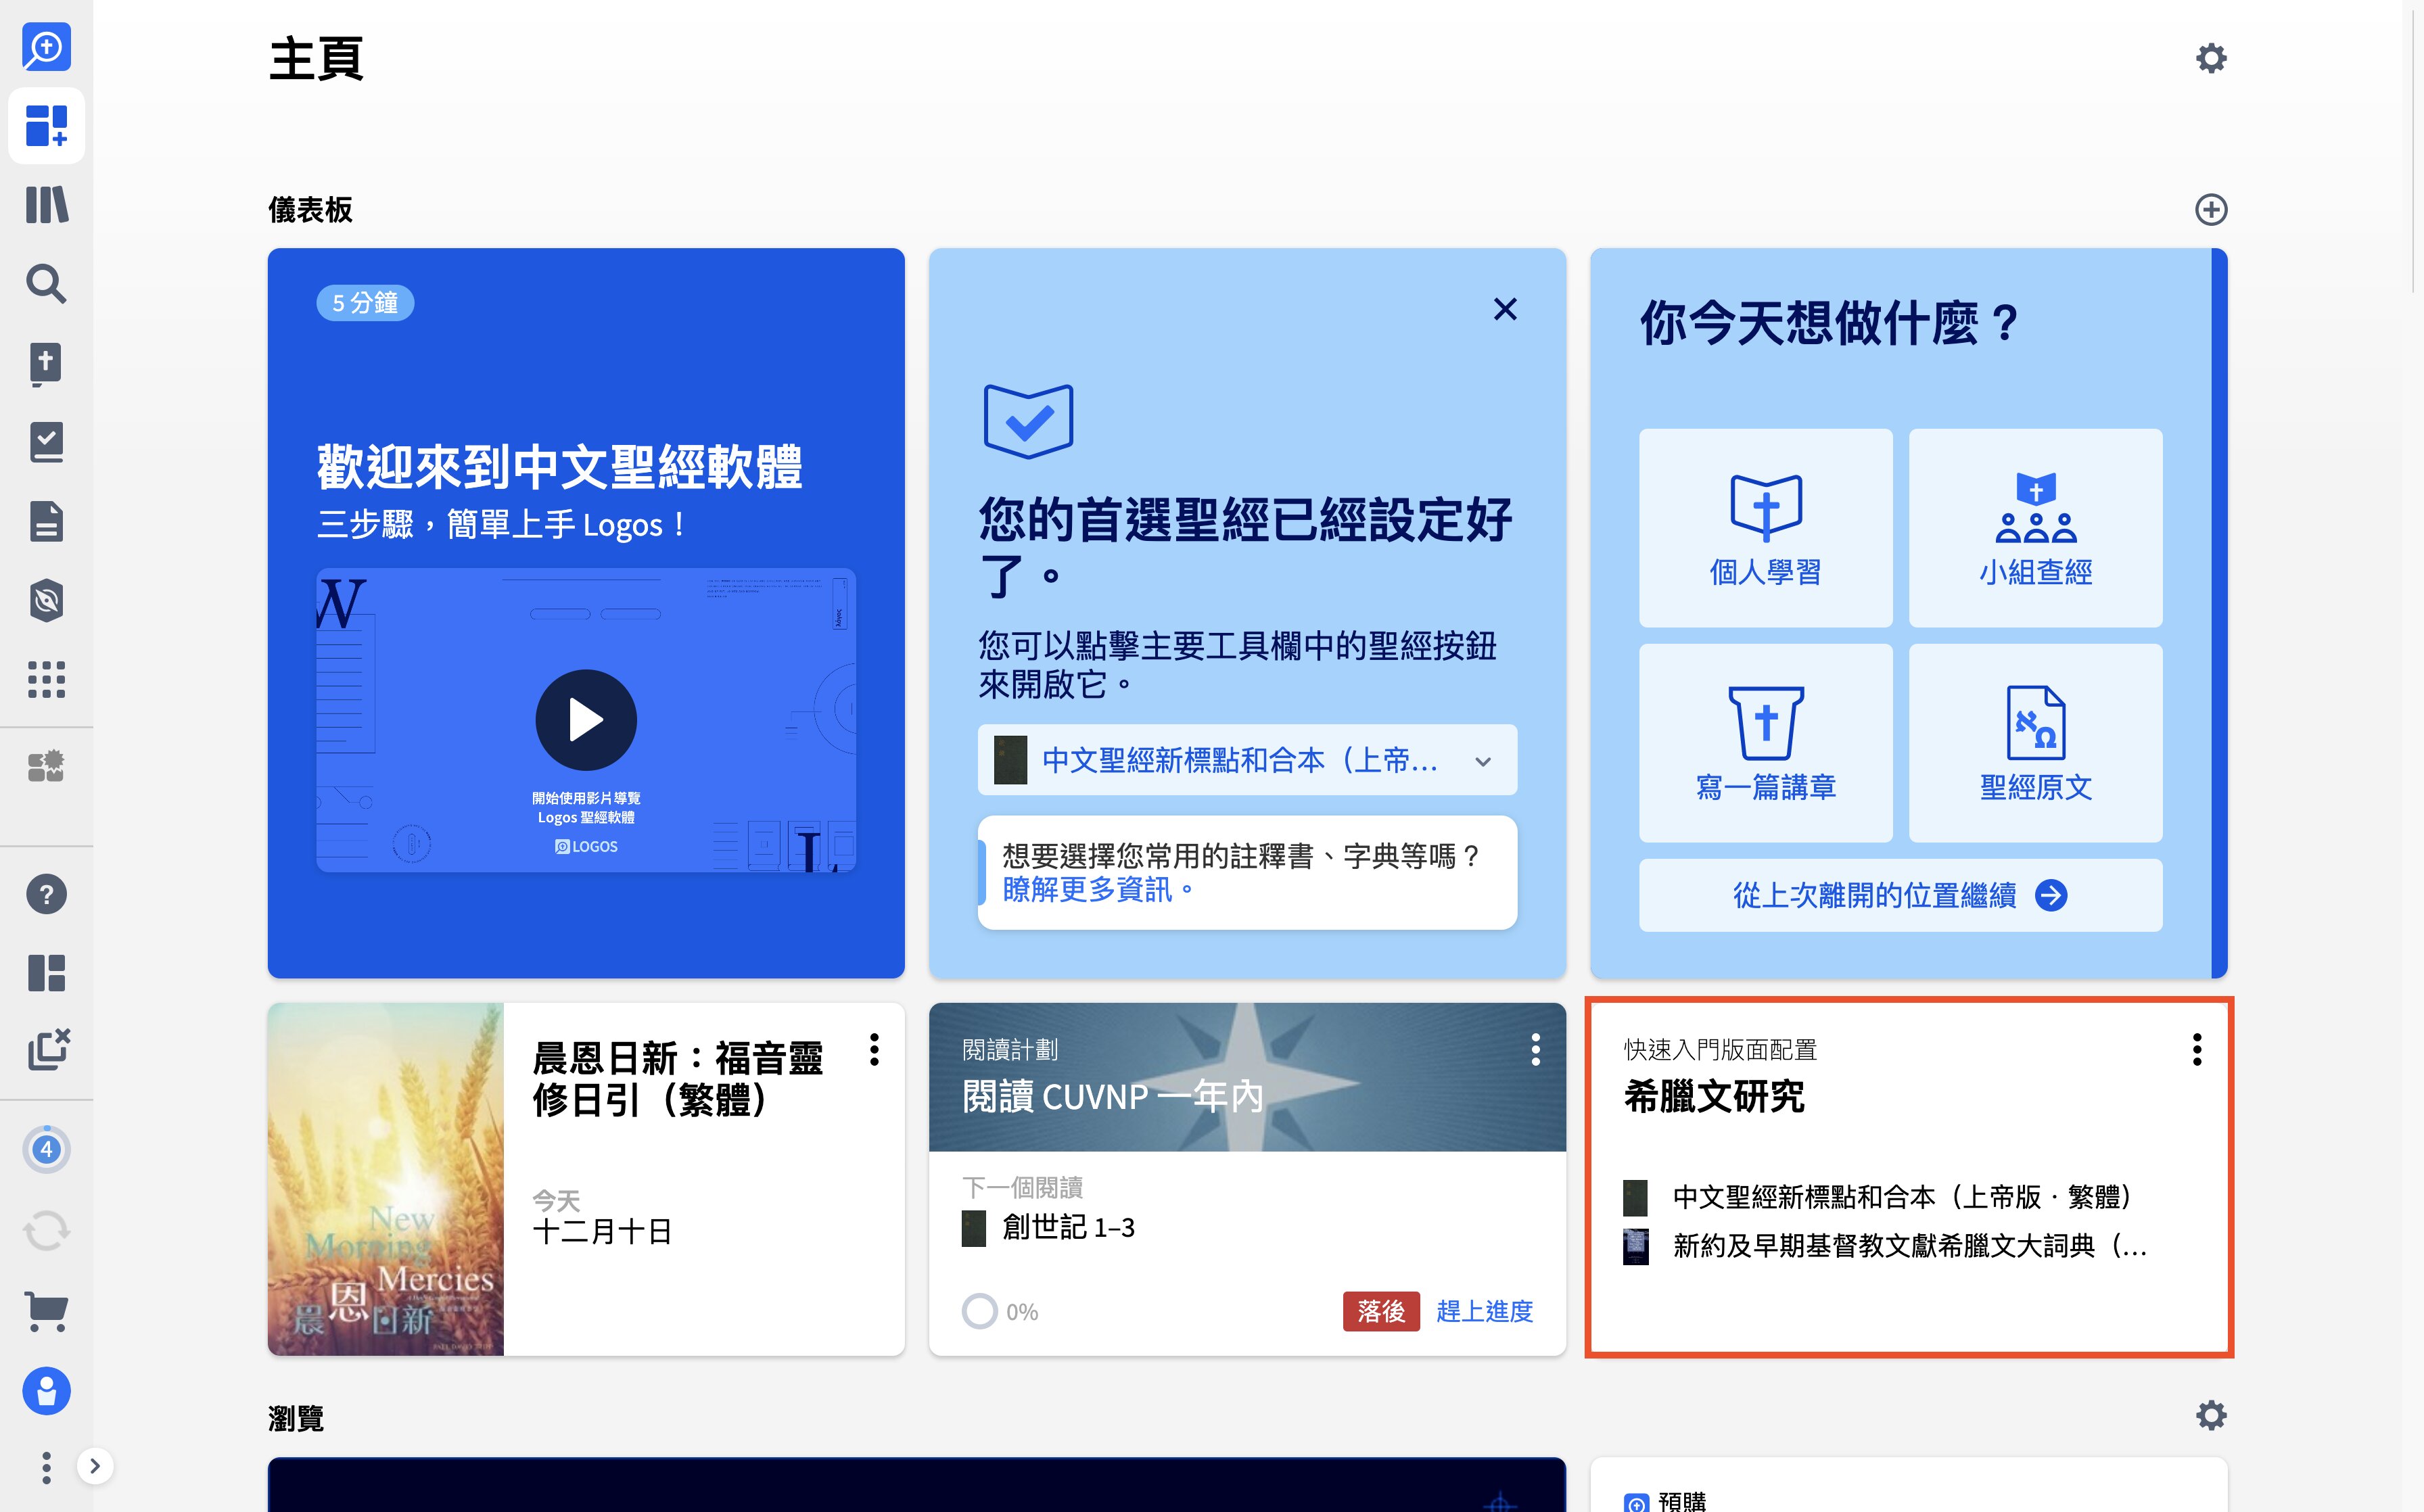2424x1512 pixels.
Task: Open the 希臘文研究 layout title
Action: (x=1714, y=1097)
